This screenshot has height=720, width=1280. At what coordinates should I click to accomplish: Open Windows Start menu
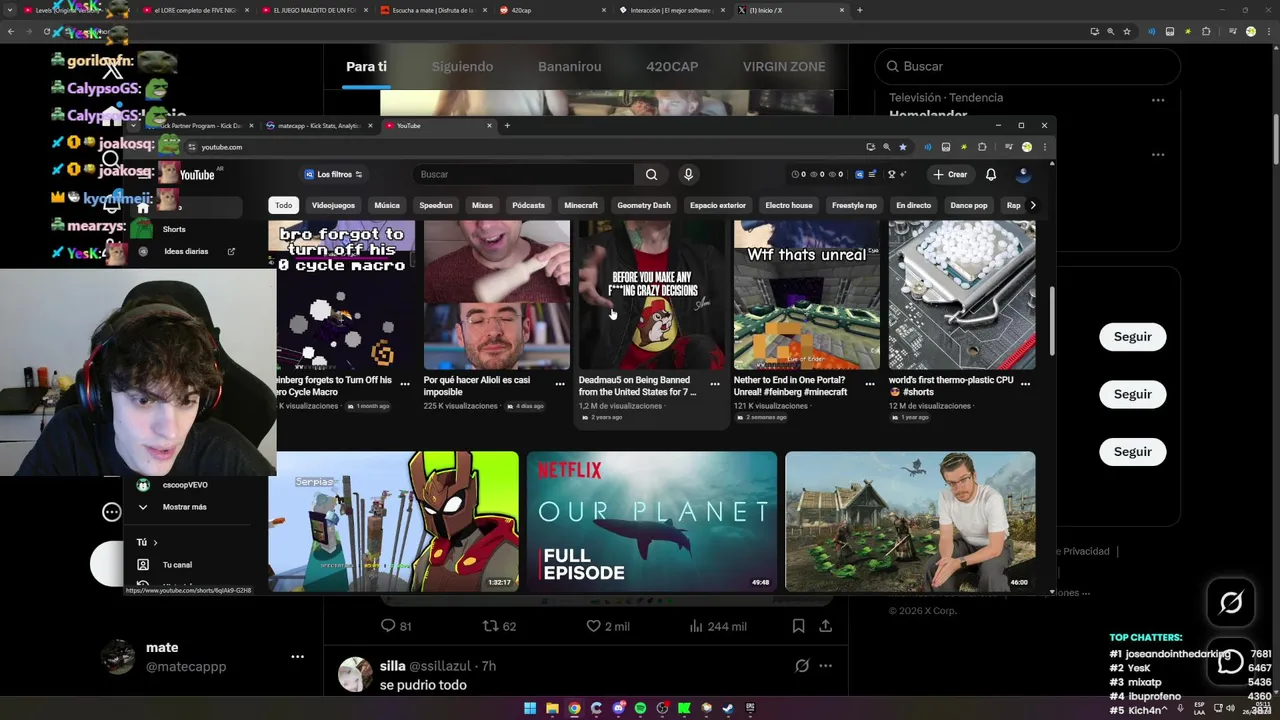[530, 708]
